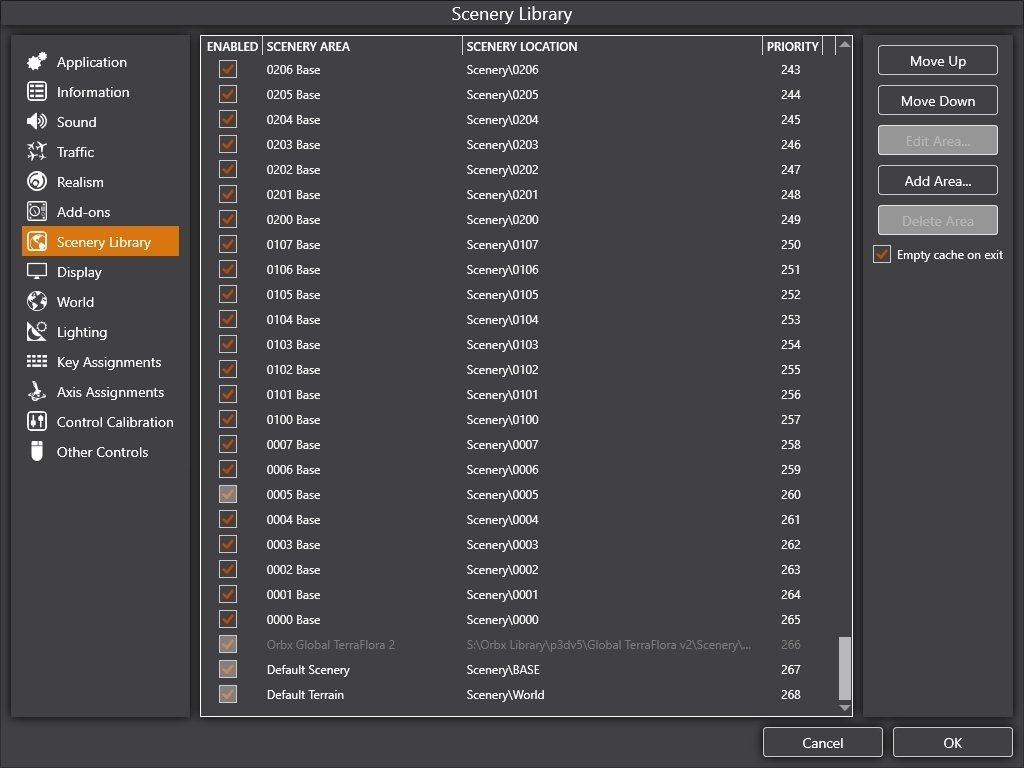Screen dimensions: 1024x768
Task: Uncheck the 0100 Base enabled checkbox
Action: coord(228,420)
